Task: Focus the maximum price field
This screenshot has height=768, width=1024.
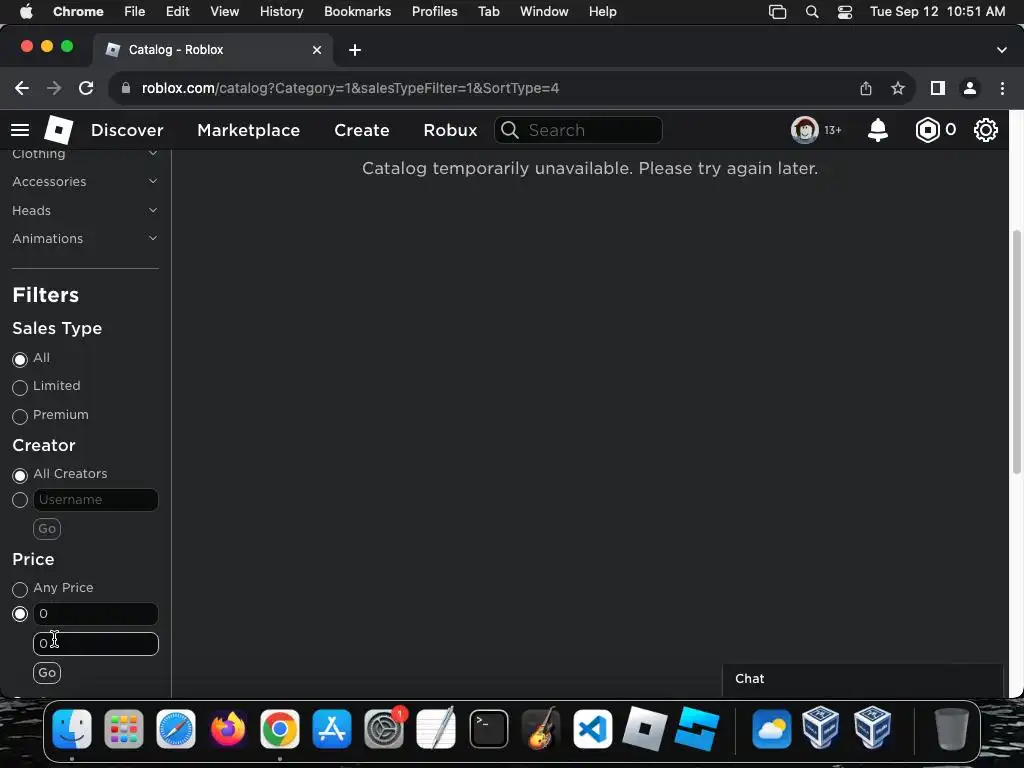Action: click(x=95, y=644)
